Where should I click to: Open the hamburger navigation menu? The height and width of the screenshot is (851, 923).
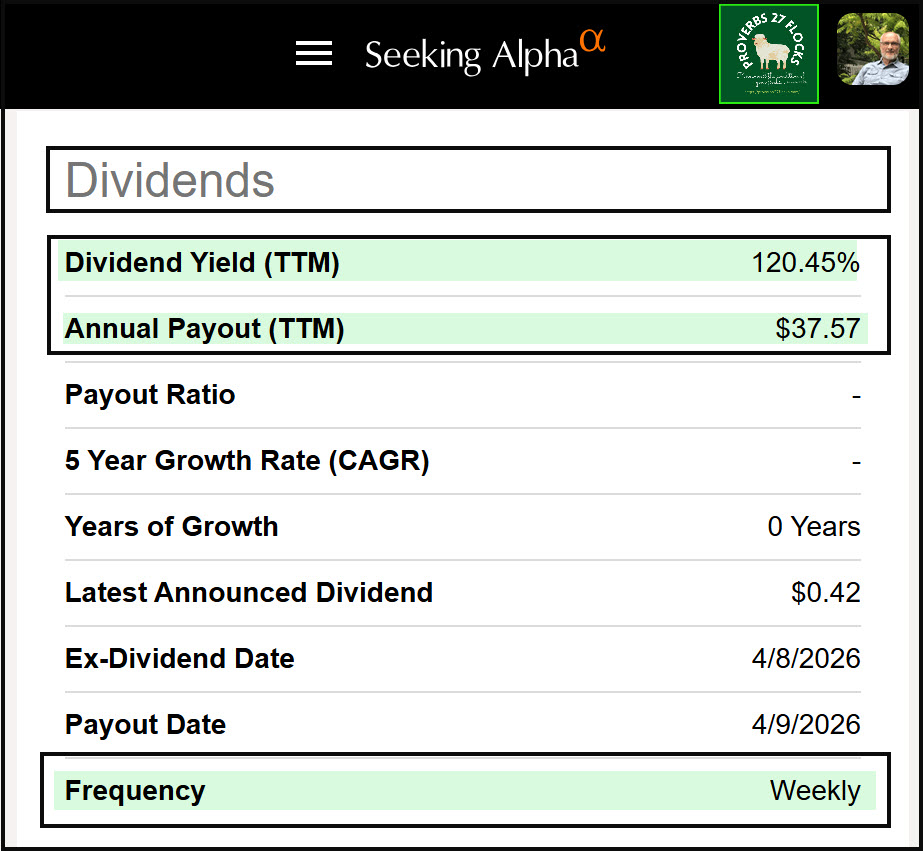tap(314, 54)
